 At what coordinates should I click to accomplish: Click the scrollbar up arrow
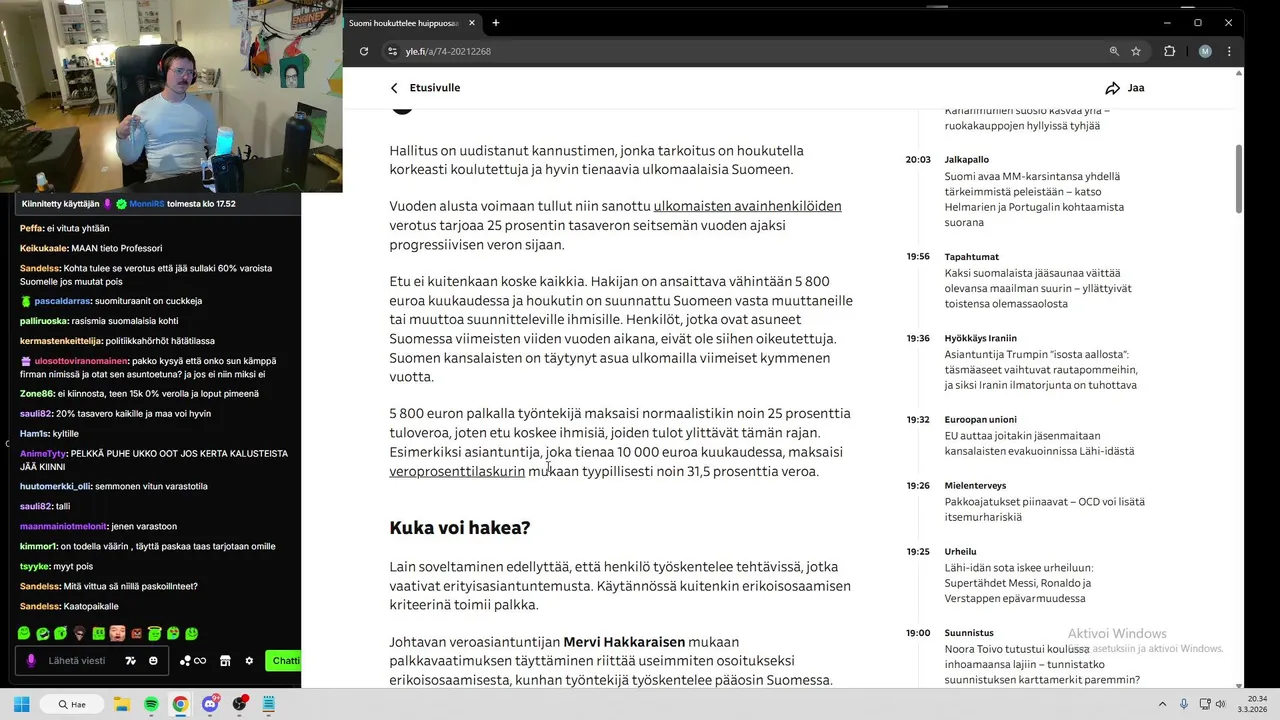click(1239, 74)
